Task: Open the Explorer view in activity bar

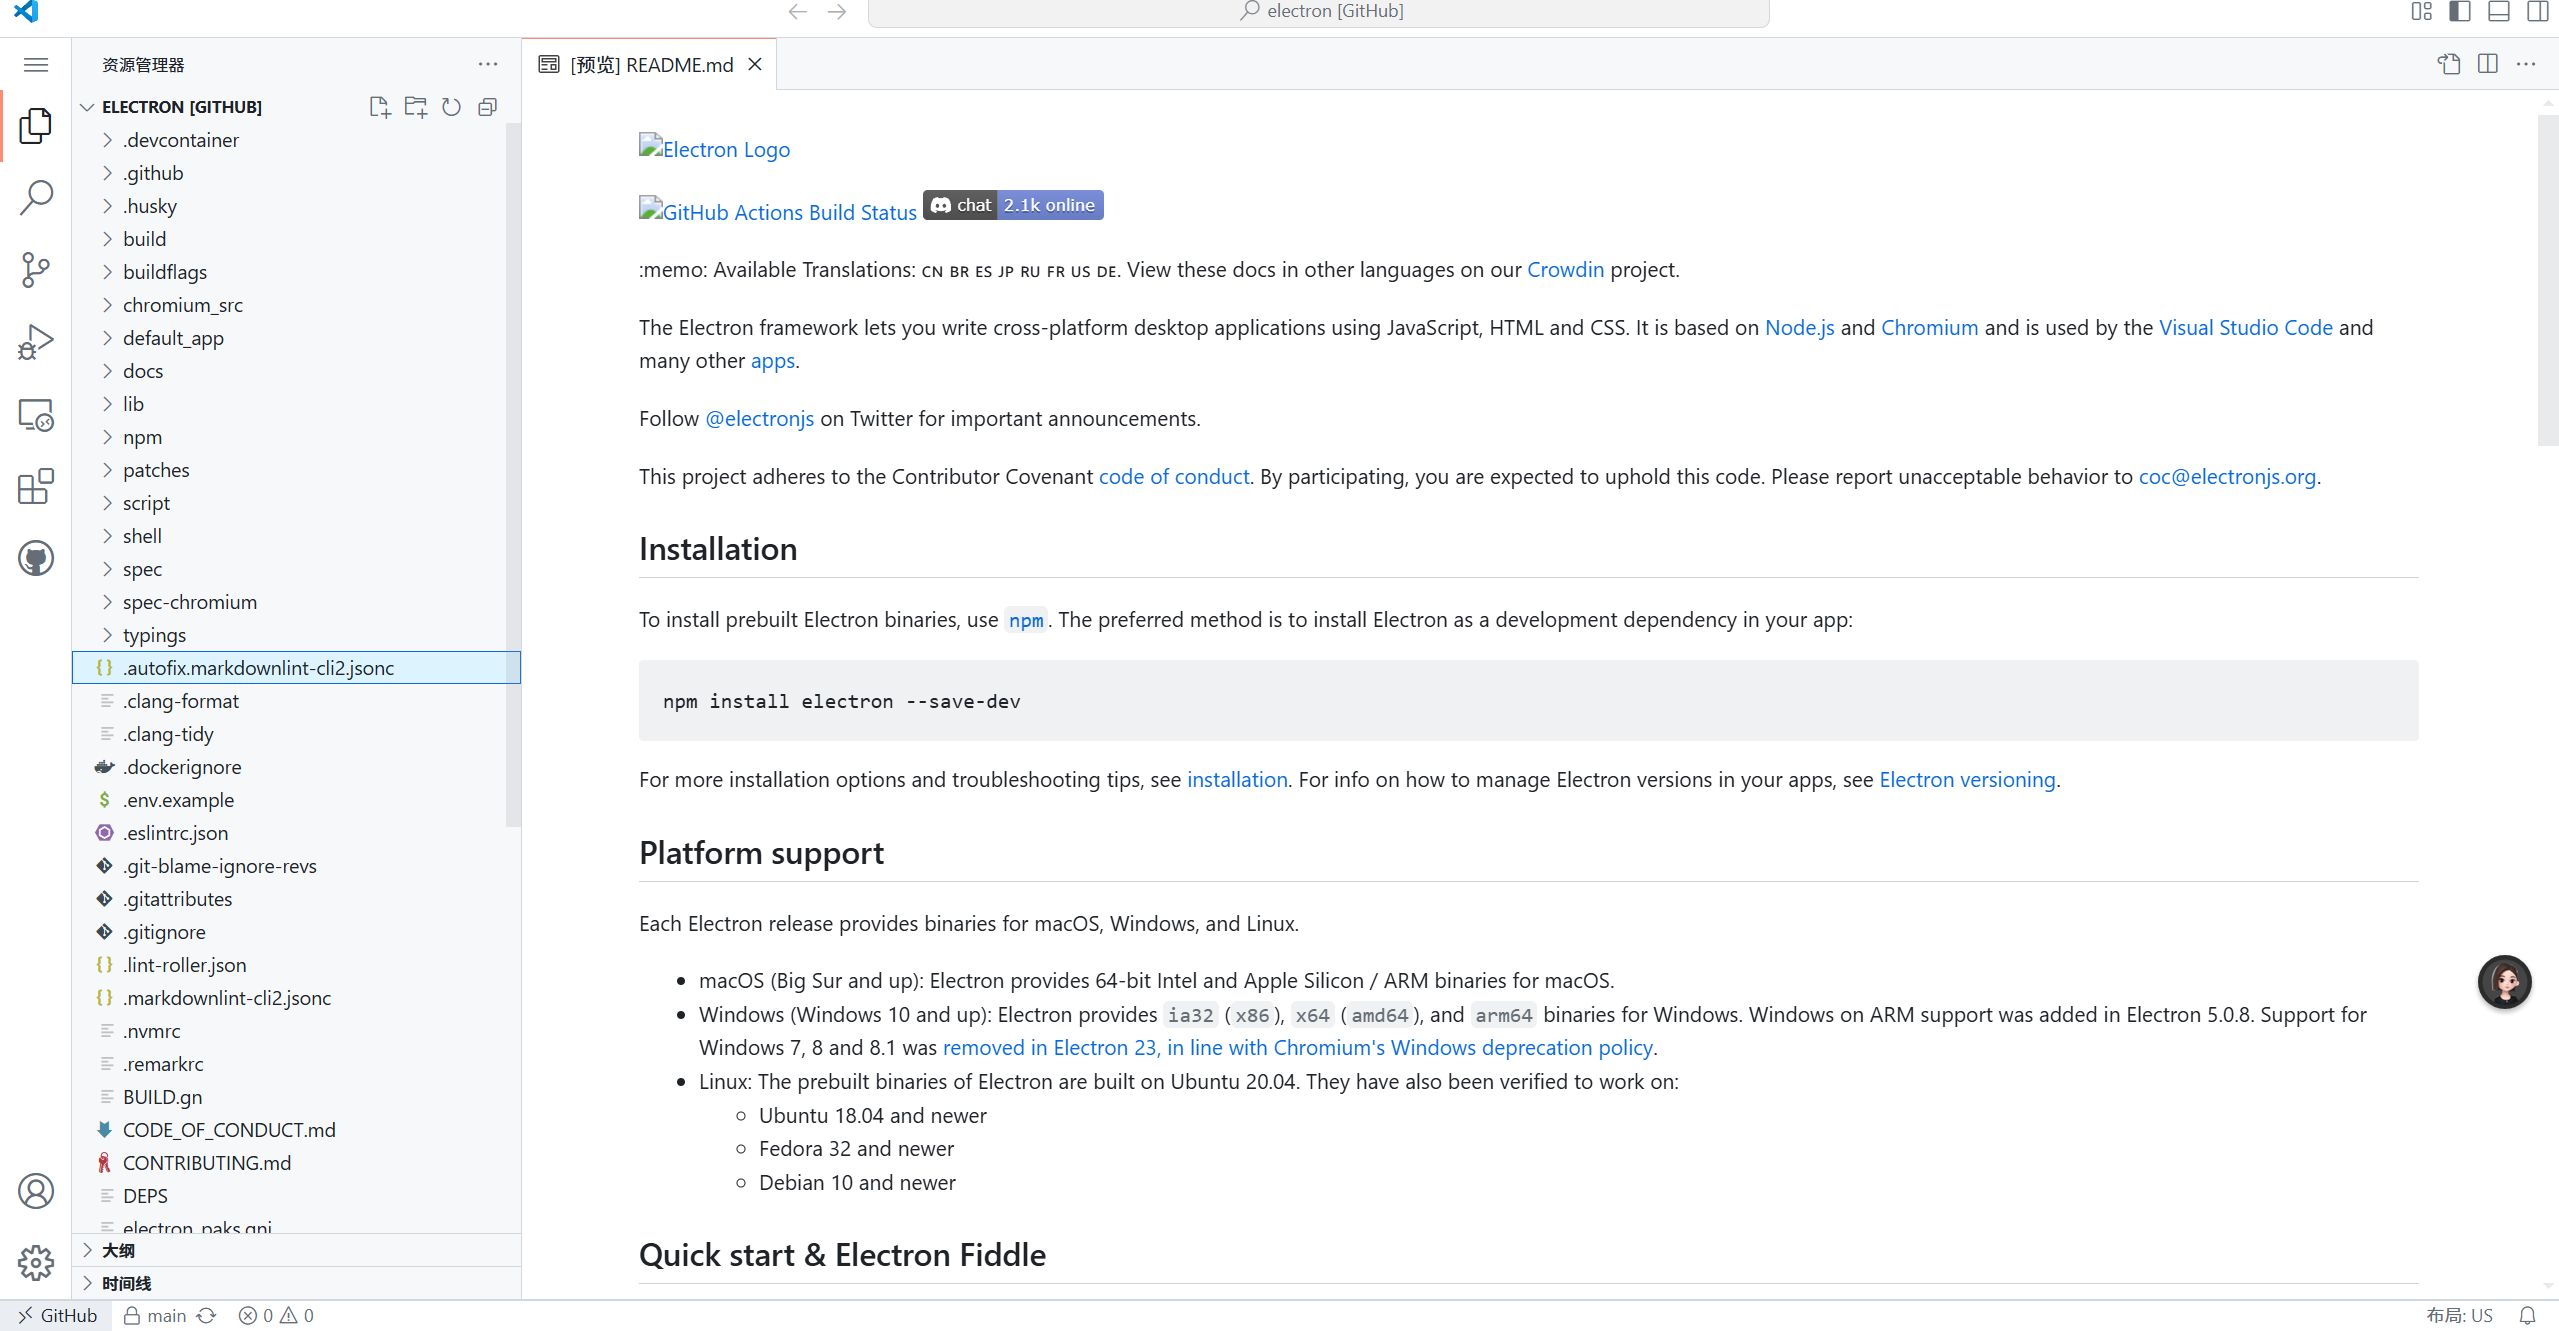Action: (x=36, y=125)
